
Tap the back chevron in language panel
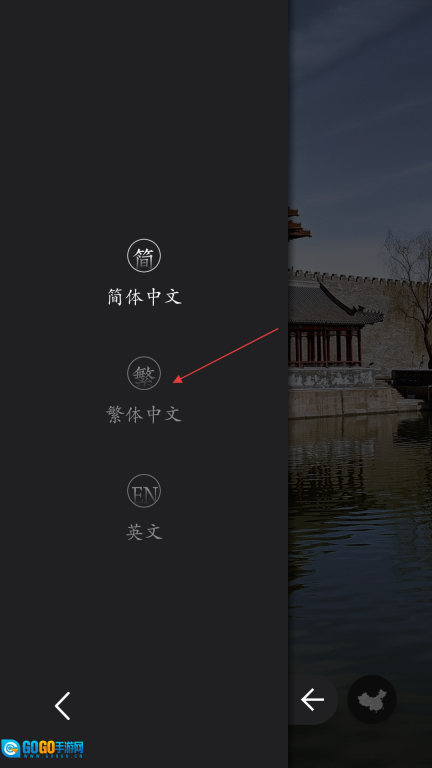pyautogui.click(x=62, y=706)
